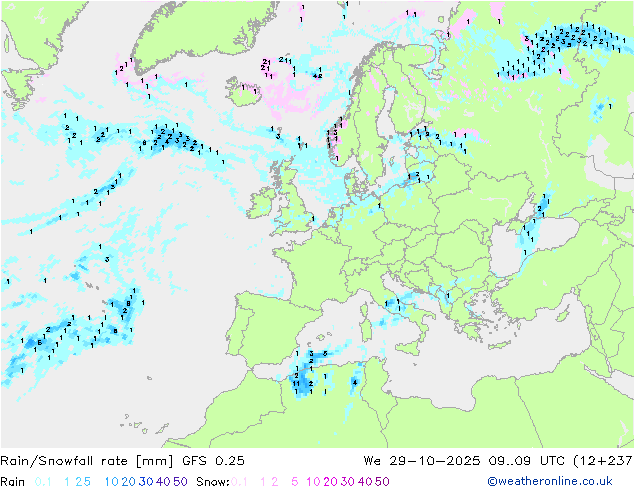Image resolution: width=634 pixels, height=490 pixels.
Task: Click the "09..09 UTC" time text
Action: (526, 461)
